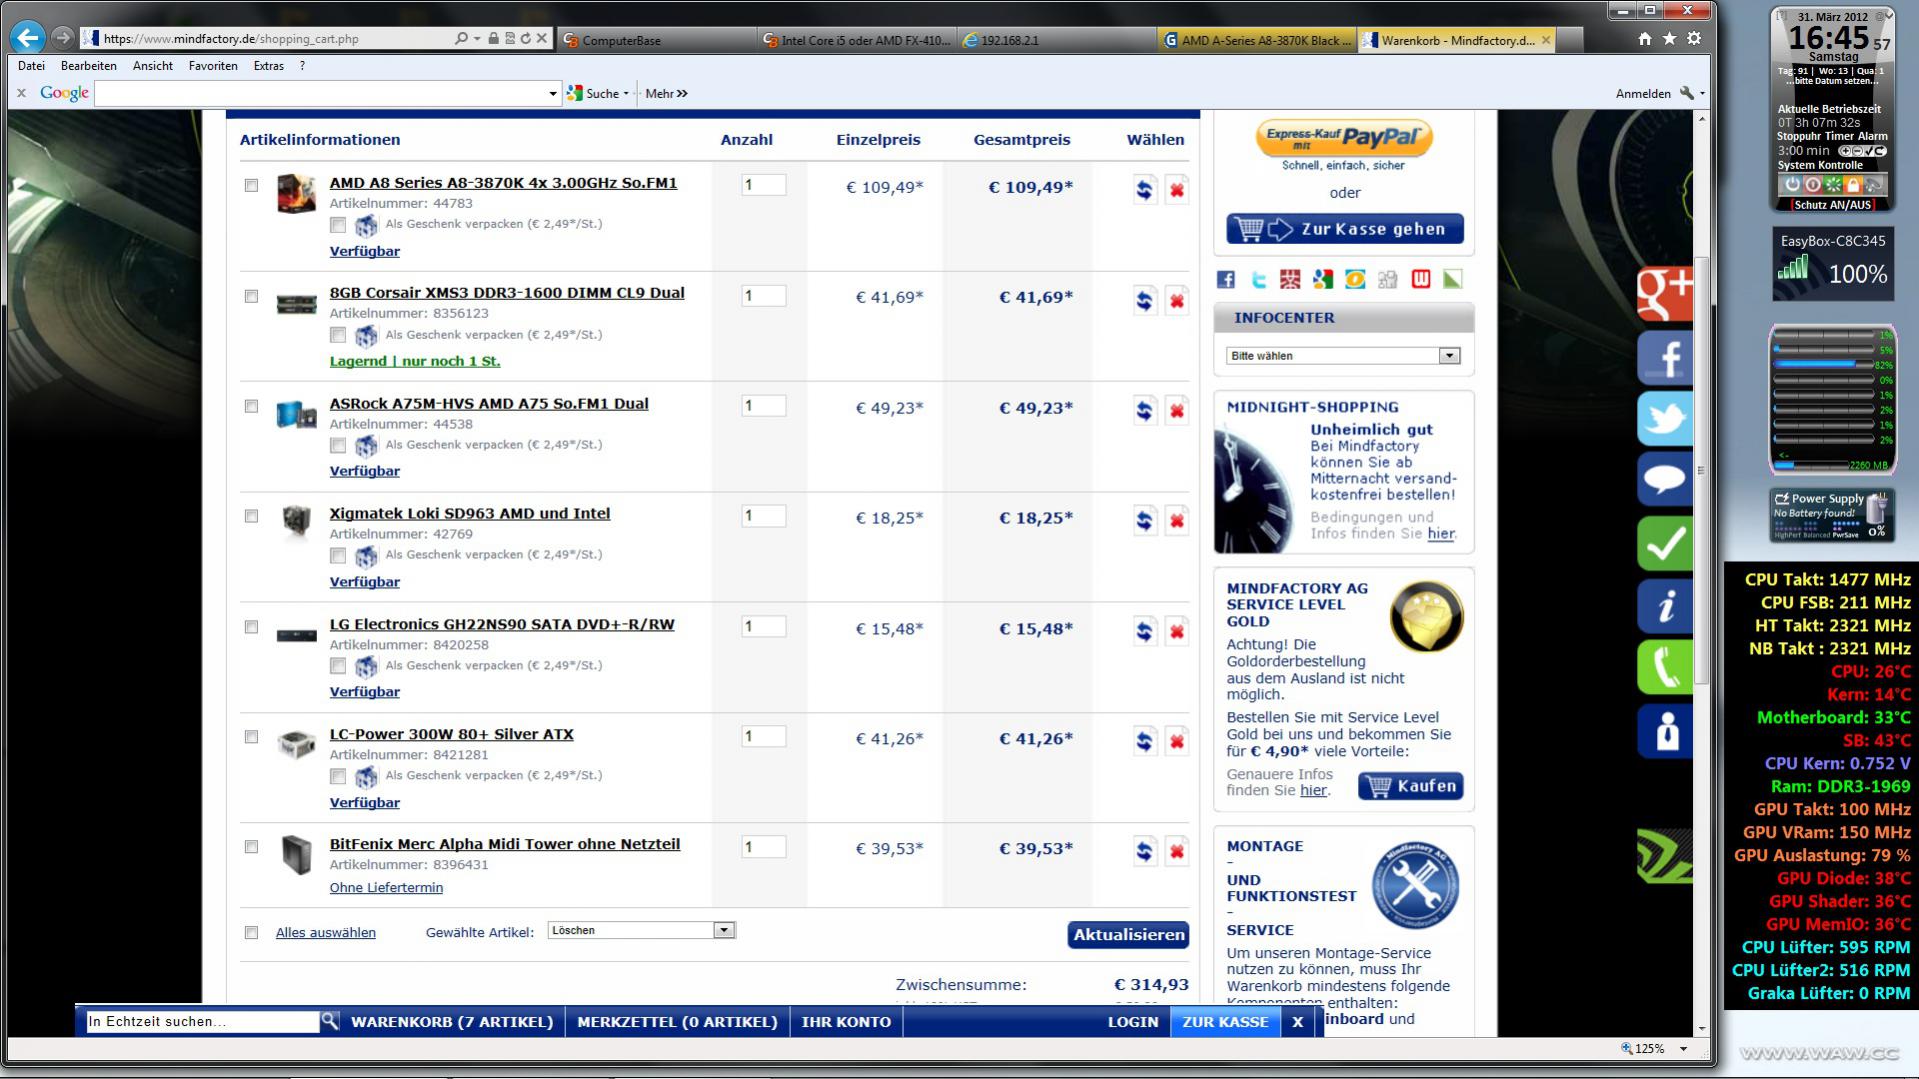
Task: Open the Ansicht menu
Action: click(x=153, y=66)
